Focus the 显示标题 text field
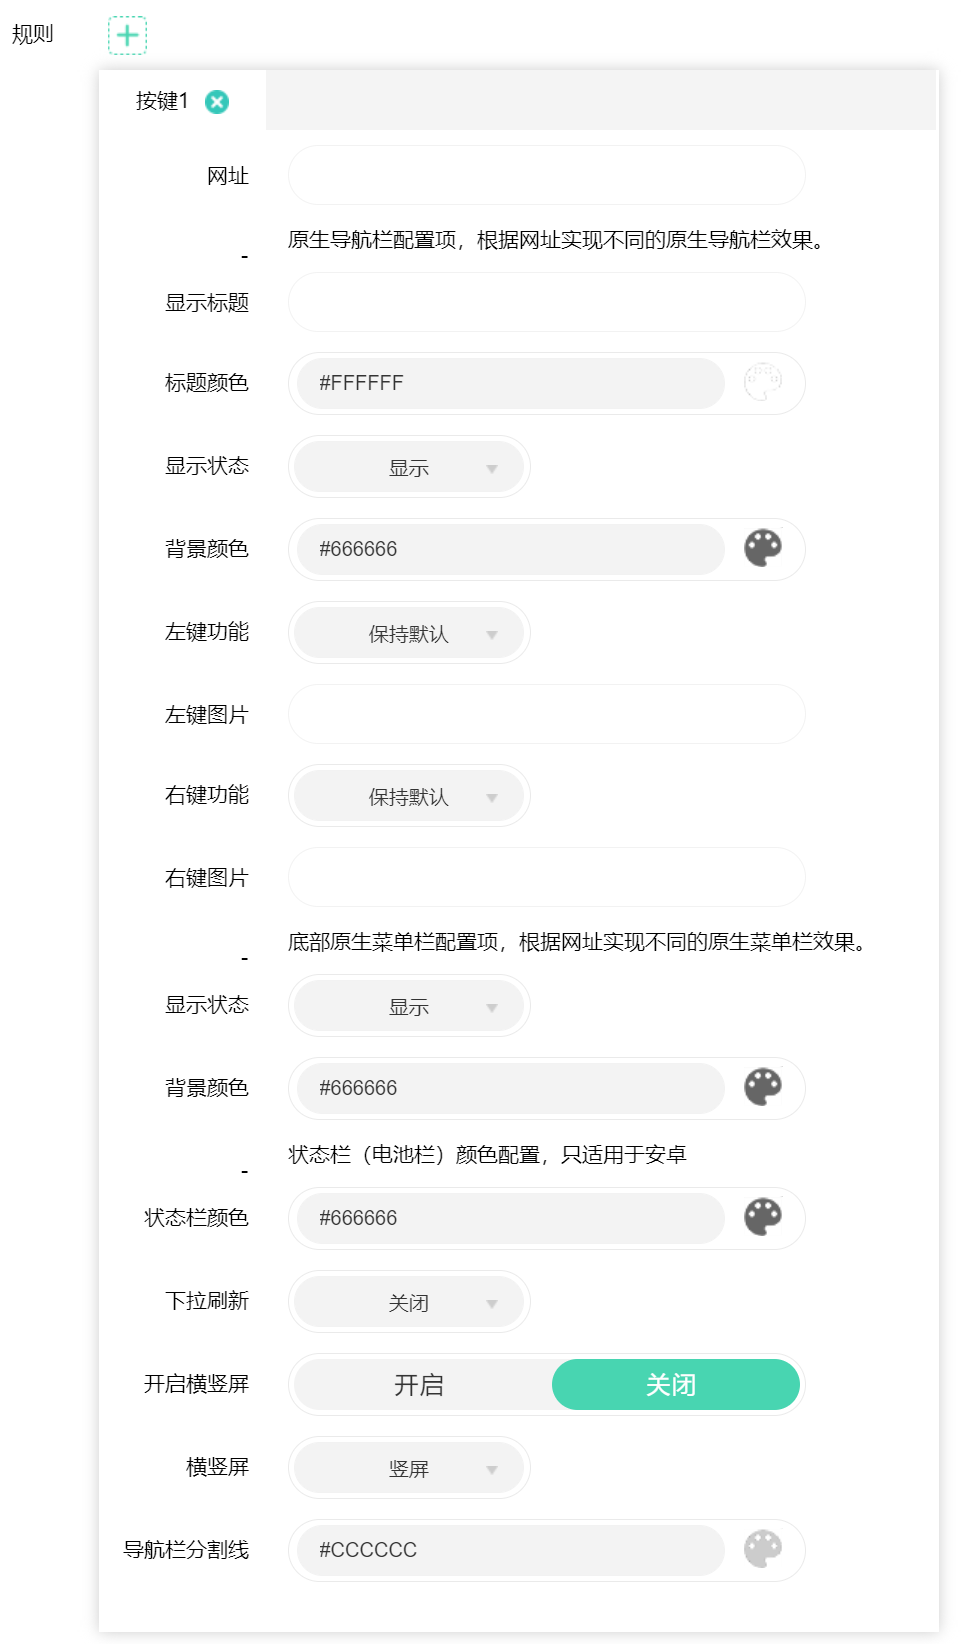The width and height of the screenshot is (962, 1644). click(546, 302)
